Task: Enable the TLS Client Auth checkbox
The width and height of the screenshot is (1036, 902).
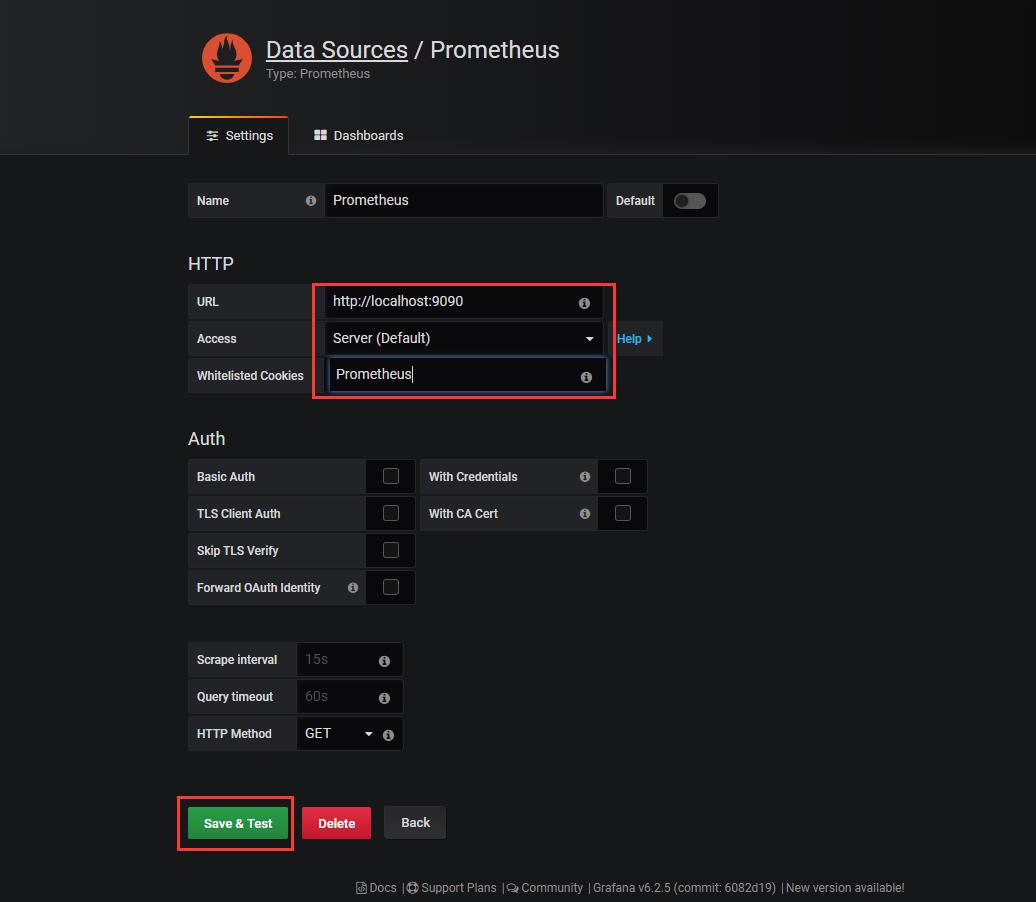Action: point(390,513)
